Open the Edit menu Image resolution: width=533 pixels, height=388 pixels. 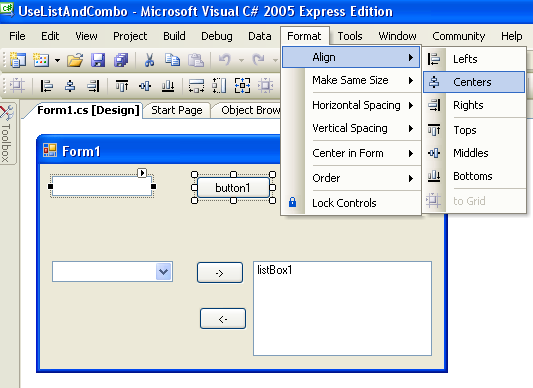tap(50, 36)
